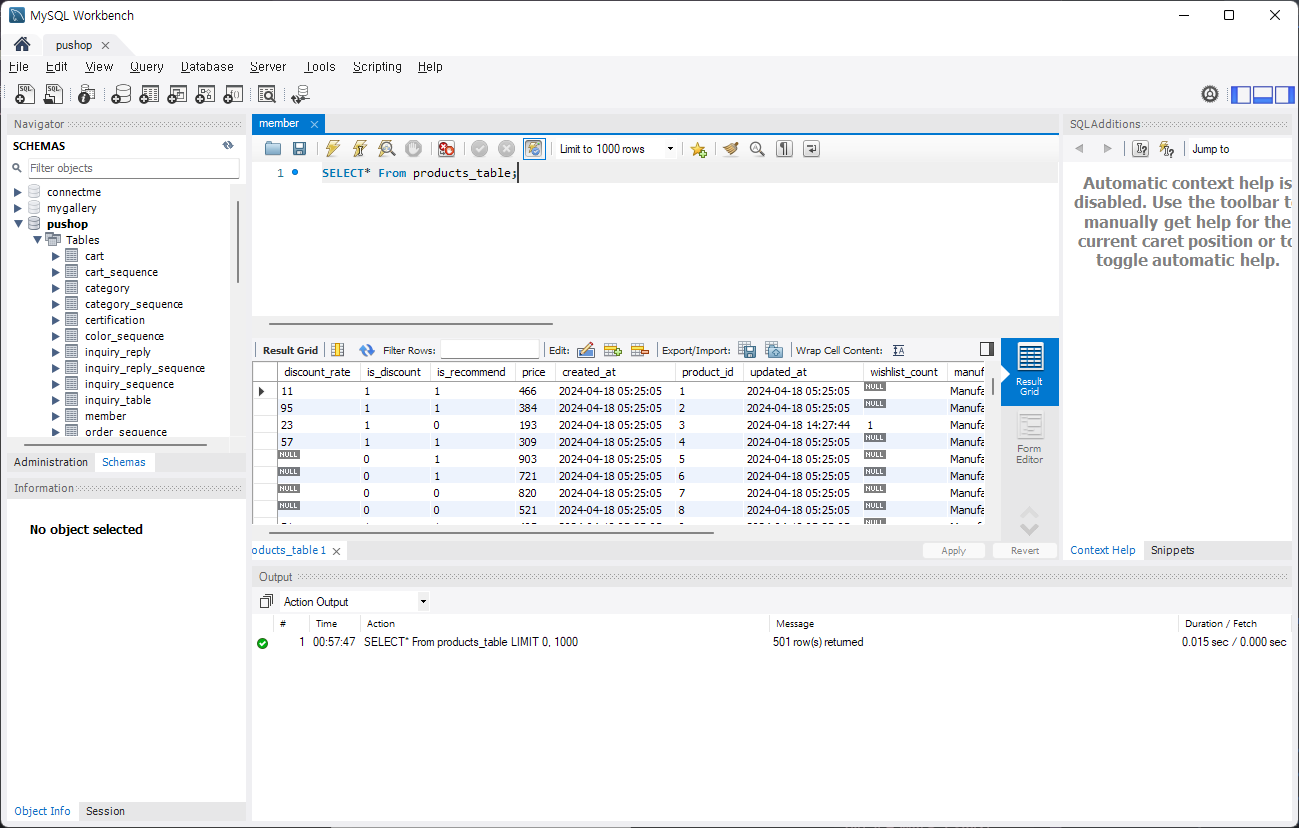Screen dimensions: 1299x828
Task: Go to the Workbench home screen
Action: click(22, 45)
